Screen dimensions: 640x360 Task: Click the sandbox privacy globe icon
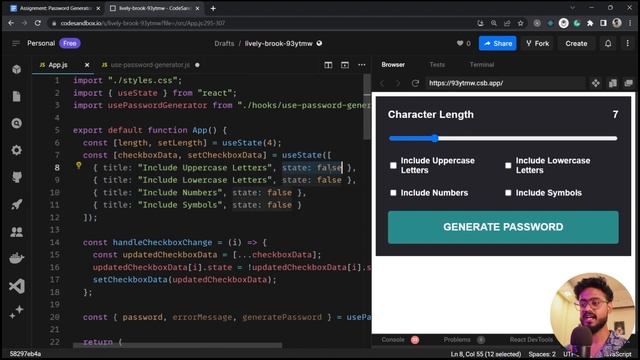[x=319, y=43]
